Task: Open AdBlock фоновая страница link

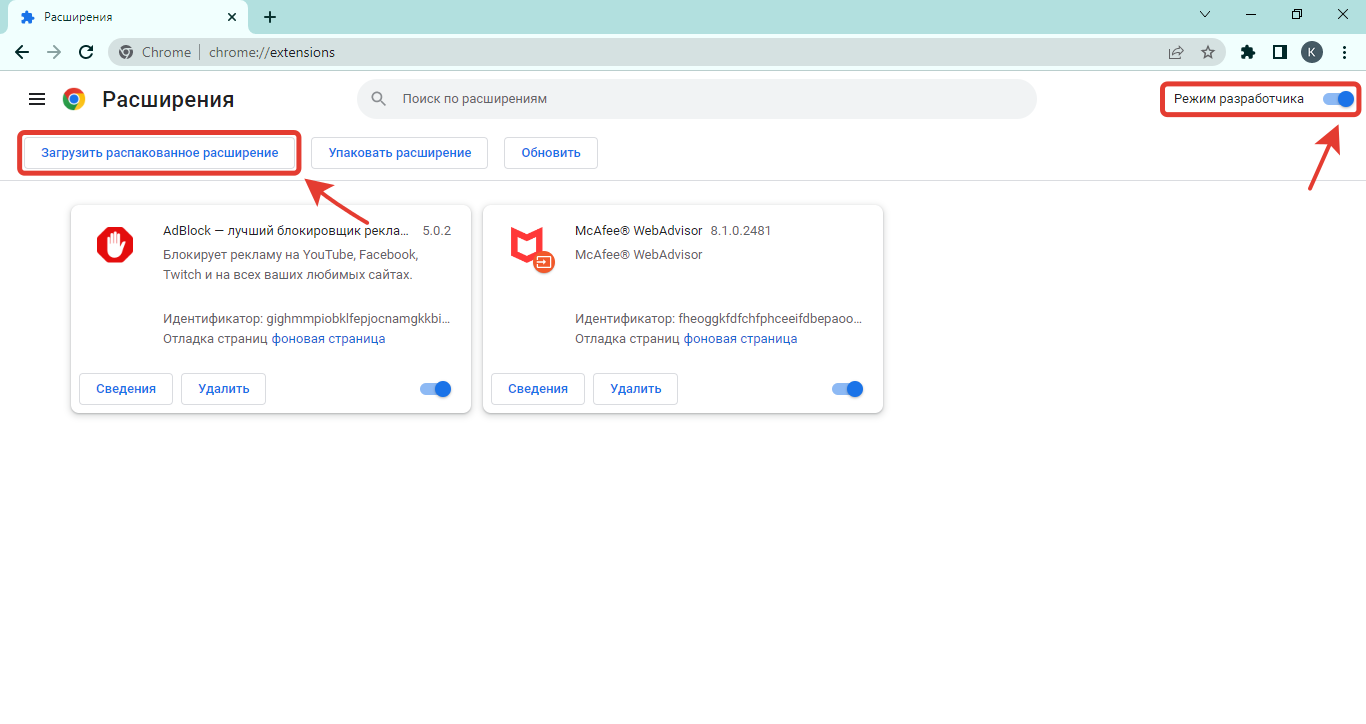Action: point(328,339)
